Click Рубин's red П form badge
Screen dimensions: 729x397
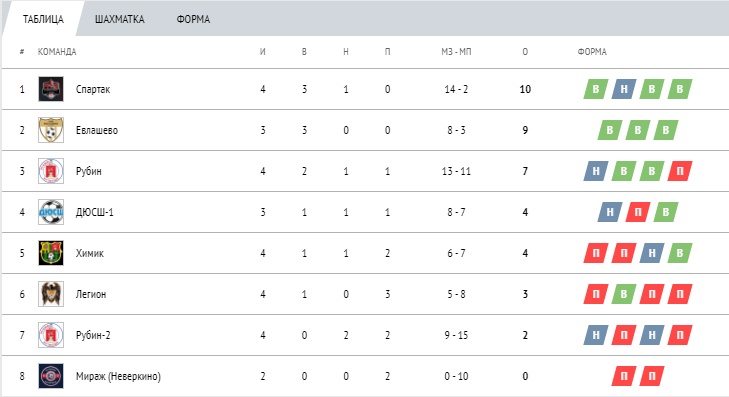click(x=680, y=171)
